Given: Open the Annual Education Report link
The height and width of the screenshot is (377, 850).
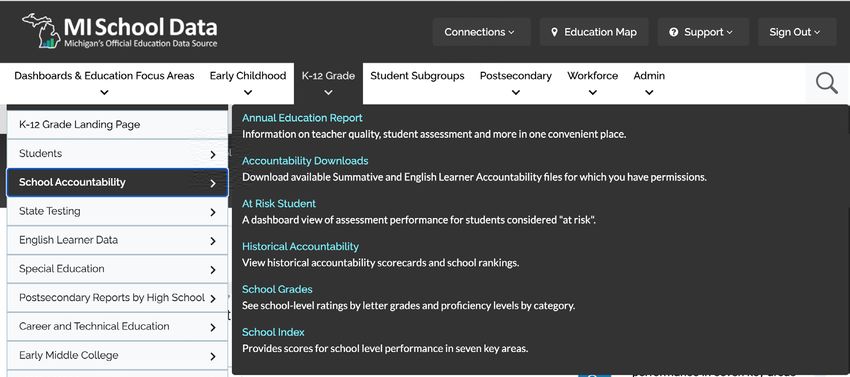Looking at the screenshot, I should pos(302,118).
